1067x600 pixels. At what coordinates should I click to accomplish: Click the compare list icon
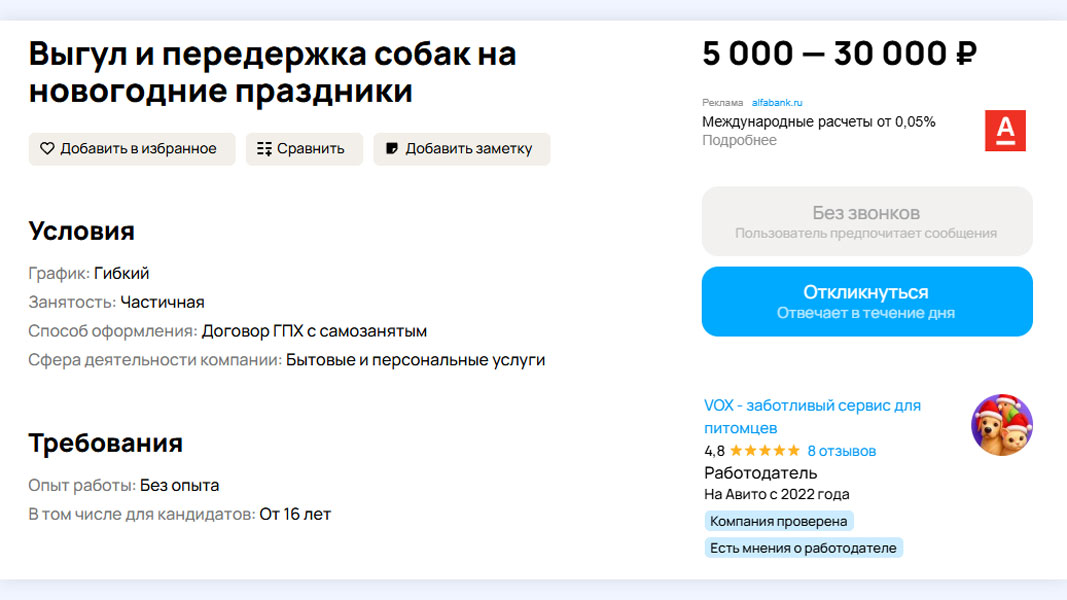click(x=264, y=149)
